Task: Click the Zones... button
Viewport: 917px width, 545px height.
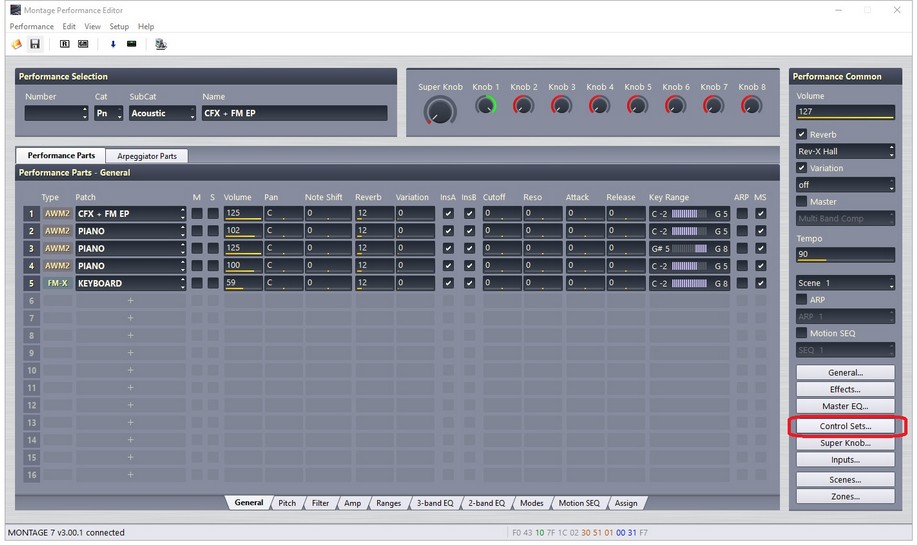Action: [x=845, y=496]
